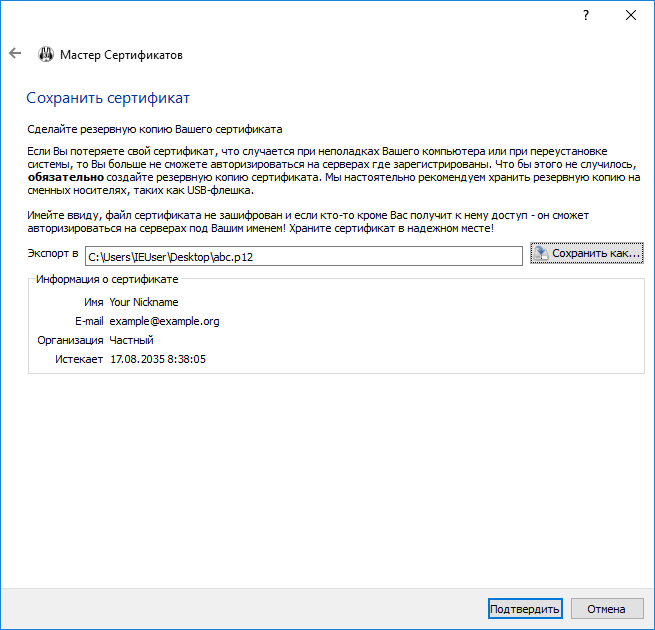Click the expiry date 17.08.2035 8:38:05
Viewport: 655px width, 630px height.
(x=158, y=359)
